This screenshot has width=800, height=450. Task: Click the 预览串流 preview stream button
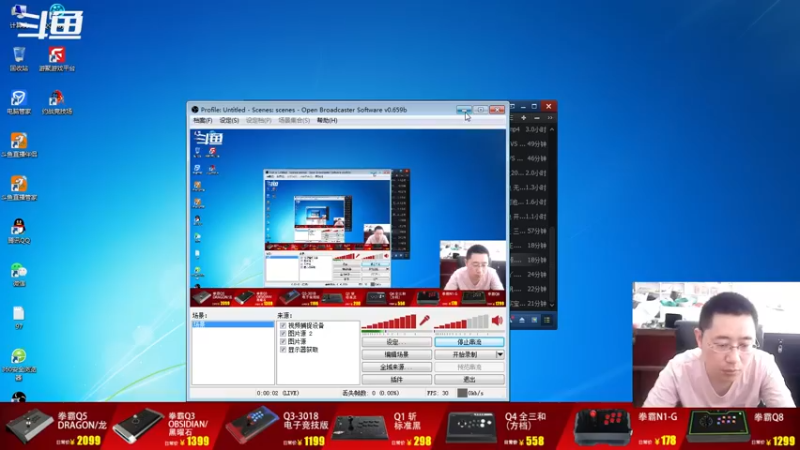[469, 367]
